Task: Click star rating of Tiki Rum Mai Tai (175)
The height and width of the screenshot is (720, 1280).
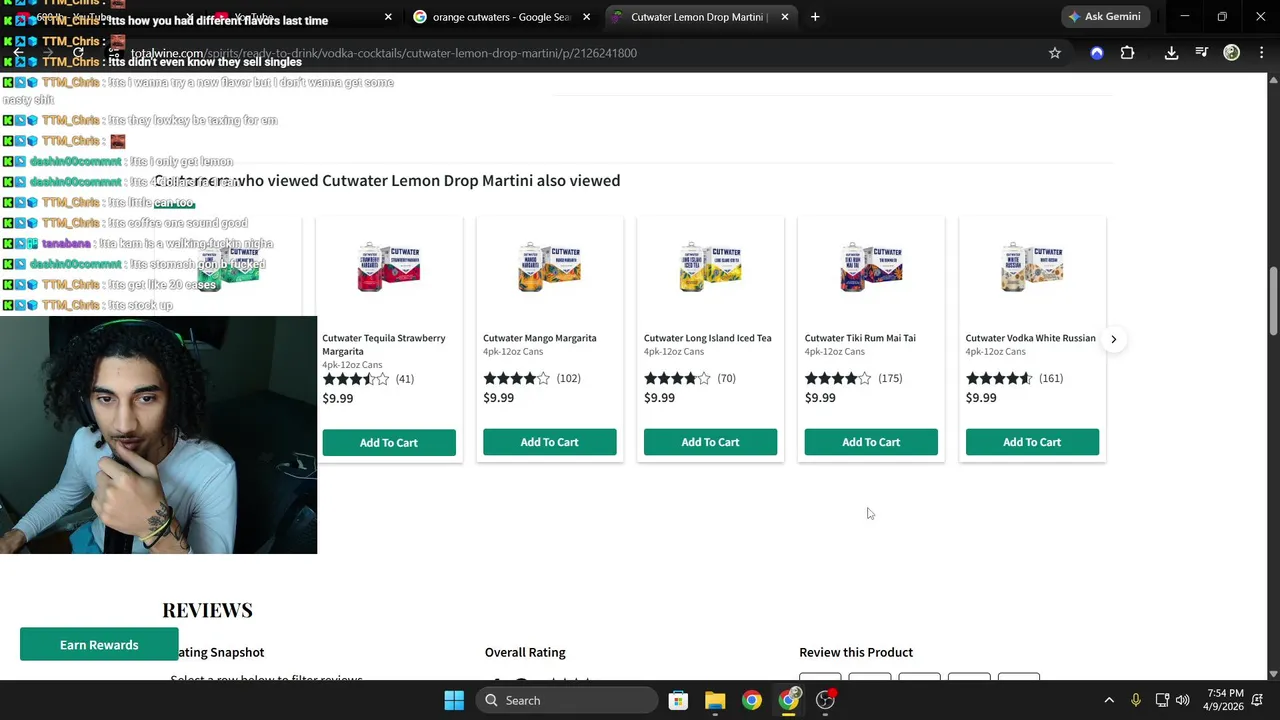Action: pos(838,378)
